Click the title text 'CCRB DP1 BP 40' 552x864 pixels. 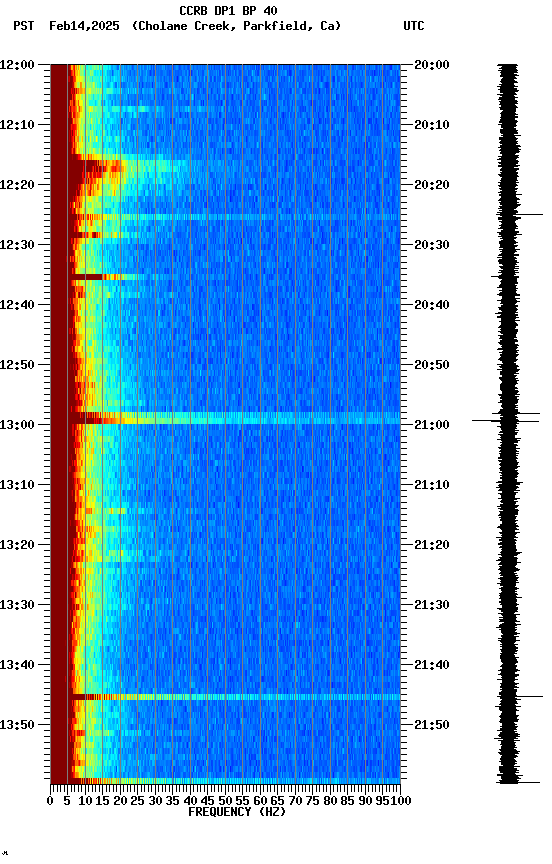tap(228, 10)
